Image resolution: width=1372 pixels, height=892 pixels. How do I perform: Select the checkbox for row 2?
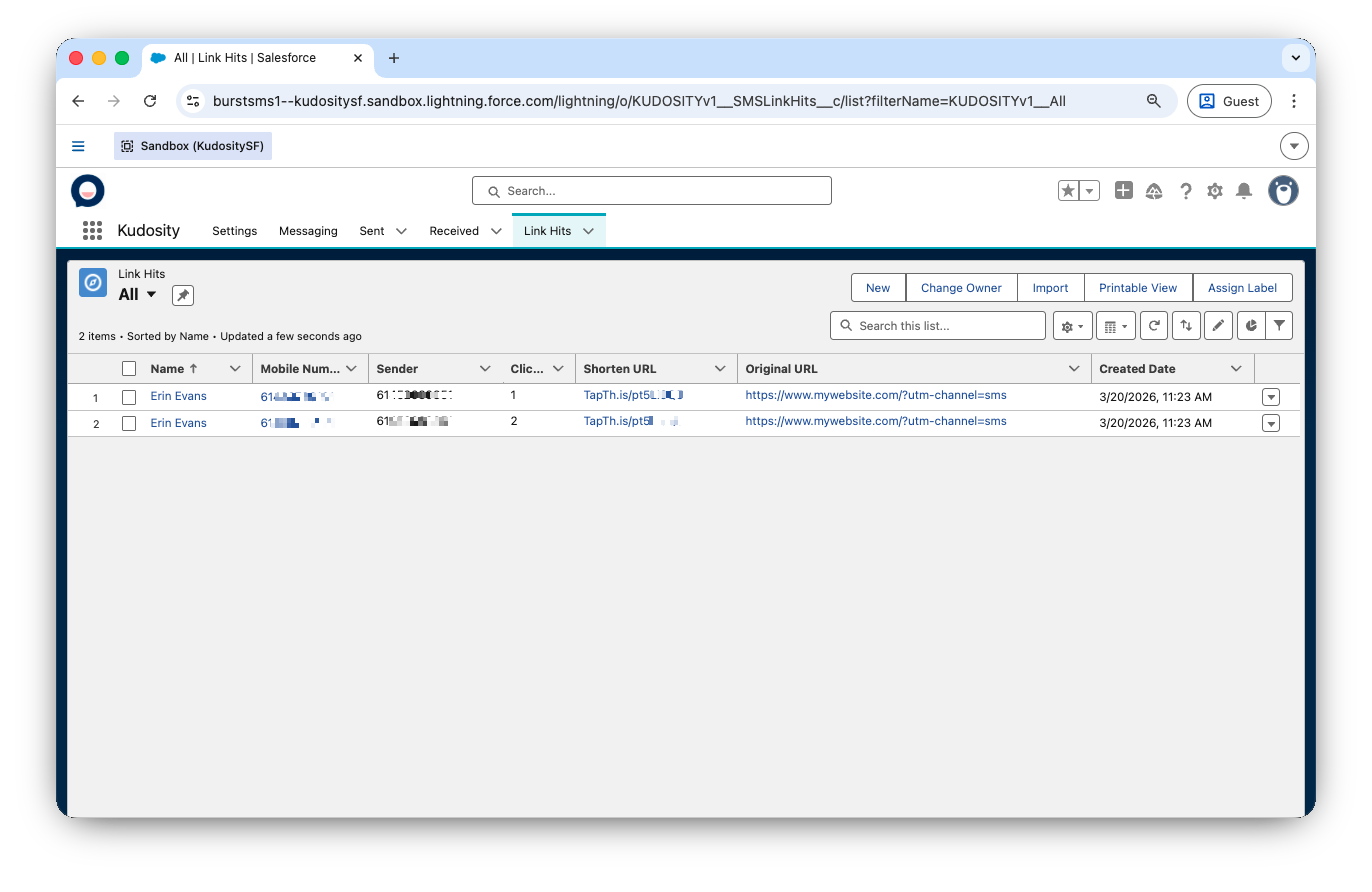[129, 424]
